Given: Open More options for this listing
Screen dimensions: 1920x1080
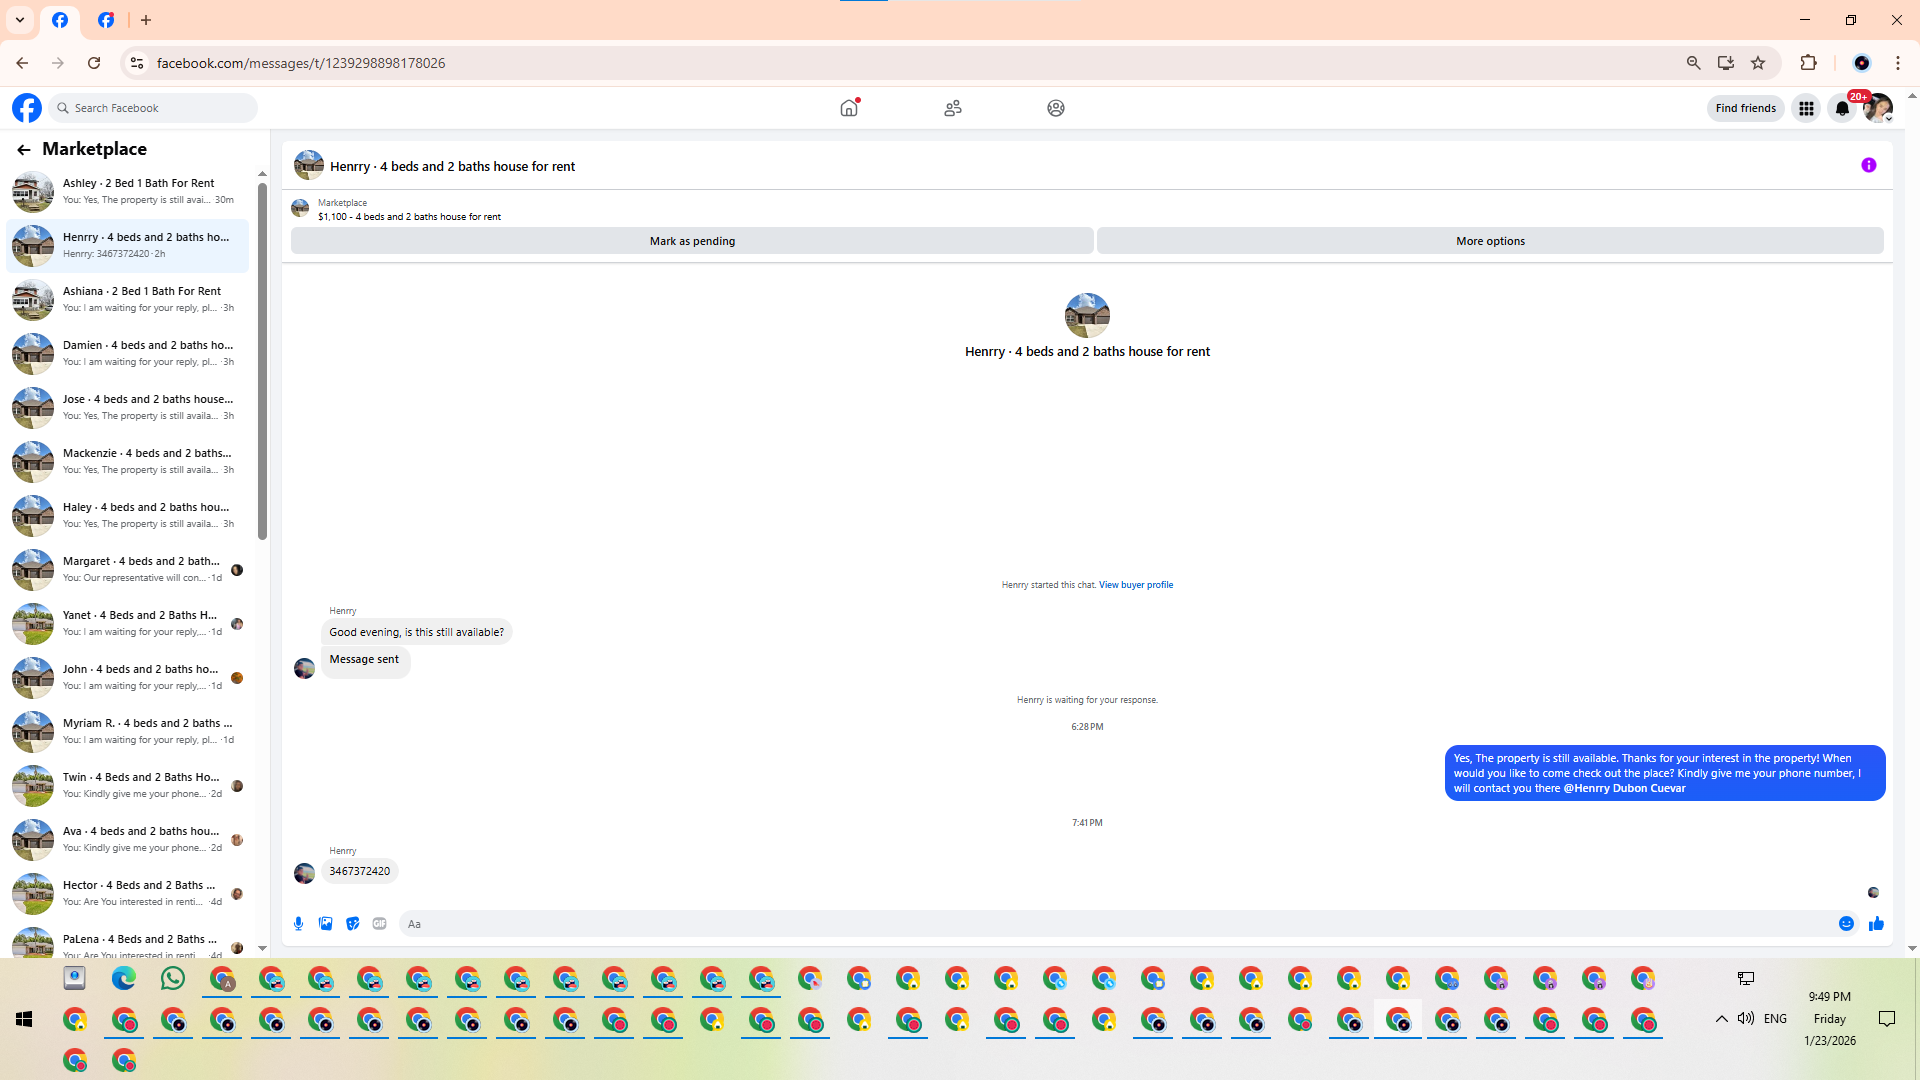Looking at the screenshot, I should [1490, 241].
